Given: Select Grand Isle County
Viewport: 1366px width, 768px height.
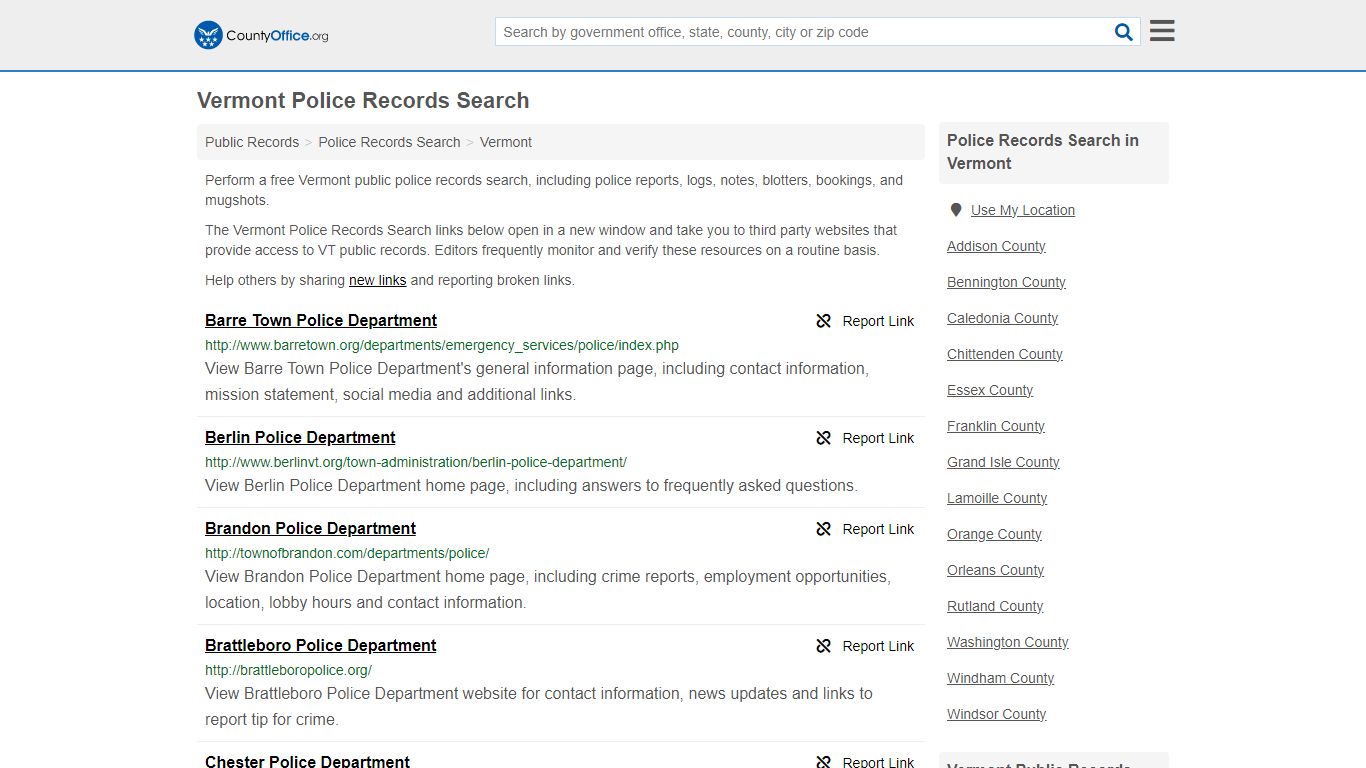Looking at the screenshot, I should [1003, 462].
